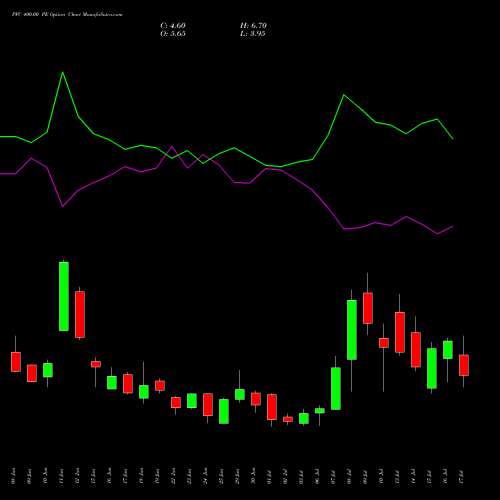Screen dimensions: 500x500
Task: Click the tallest green candlestick in the chart
Action: (x=64, y=296)
